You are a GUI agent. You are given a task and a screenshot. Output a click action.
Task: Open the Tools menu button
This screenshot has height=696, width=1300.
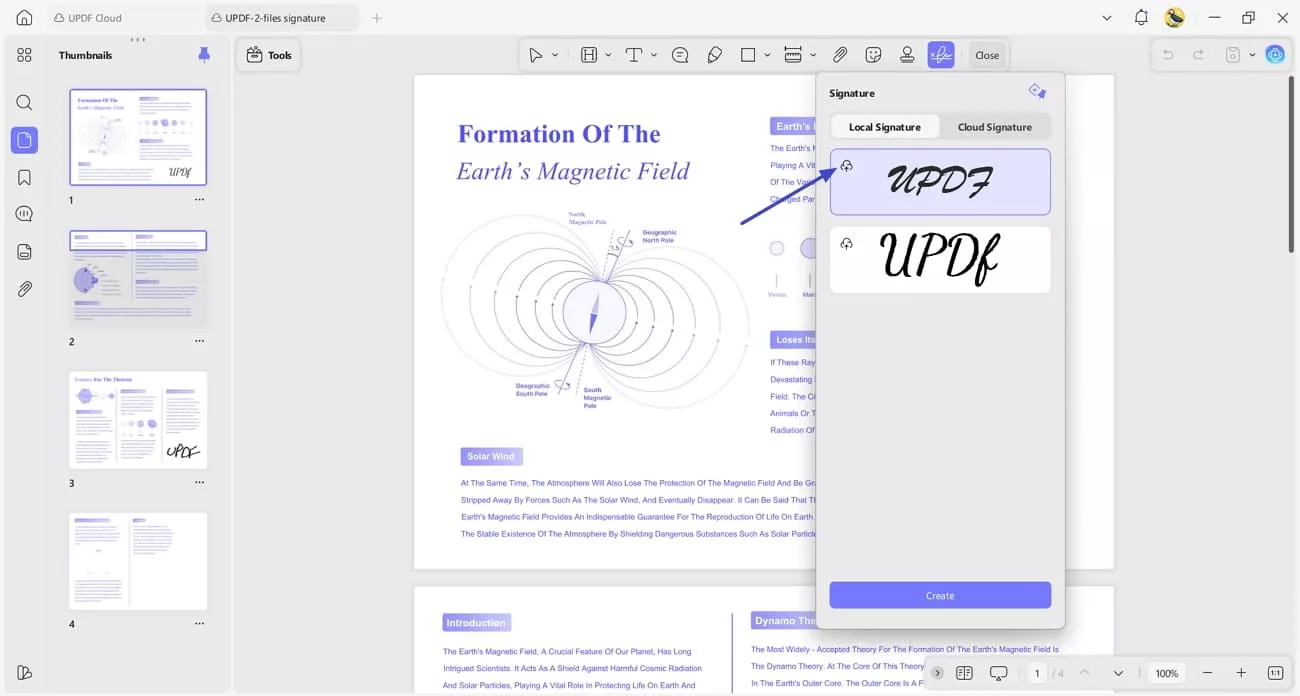tap(268, 55)
